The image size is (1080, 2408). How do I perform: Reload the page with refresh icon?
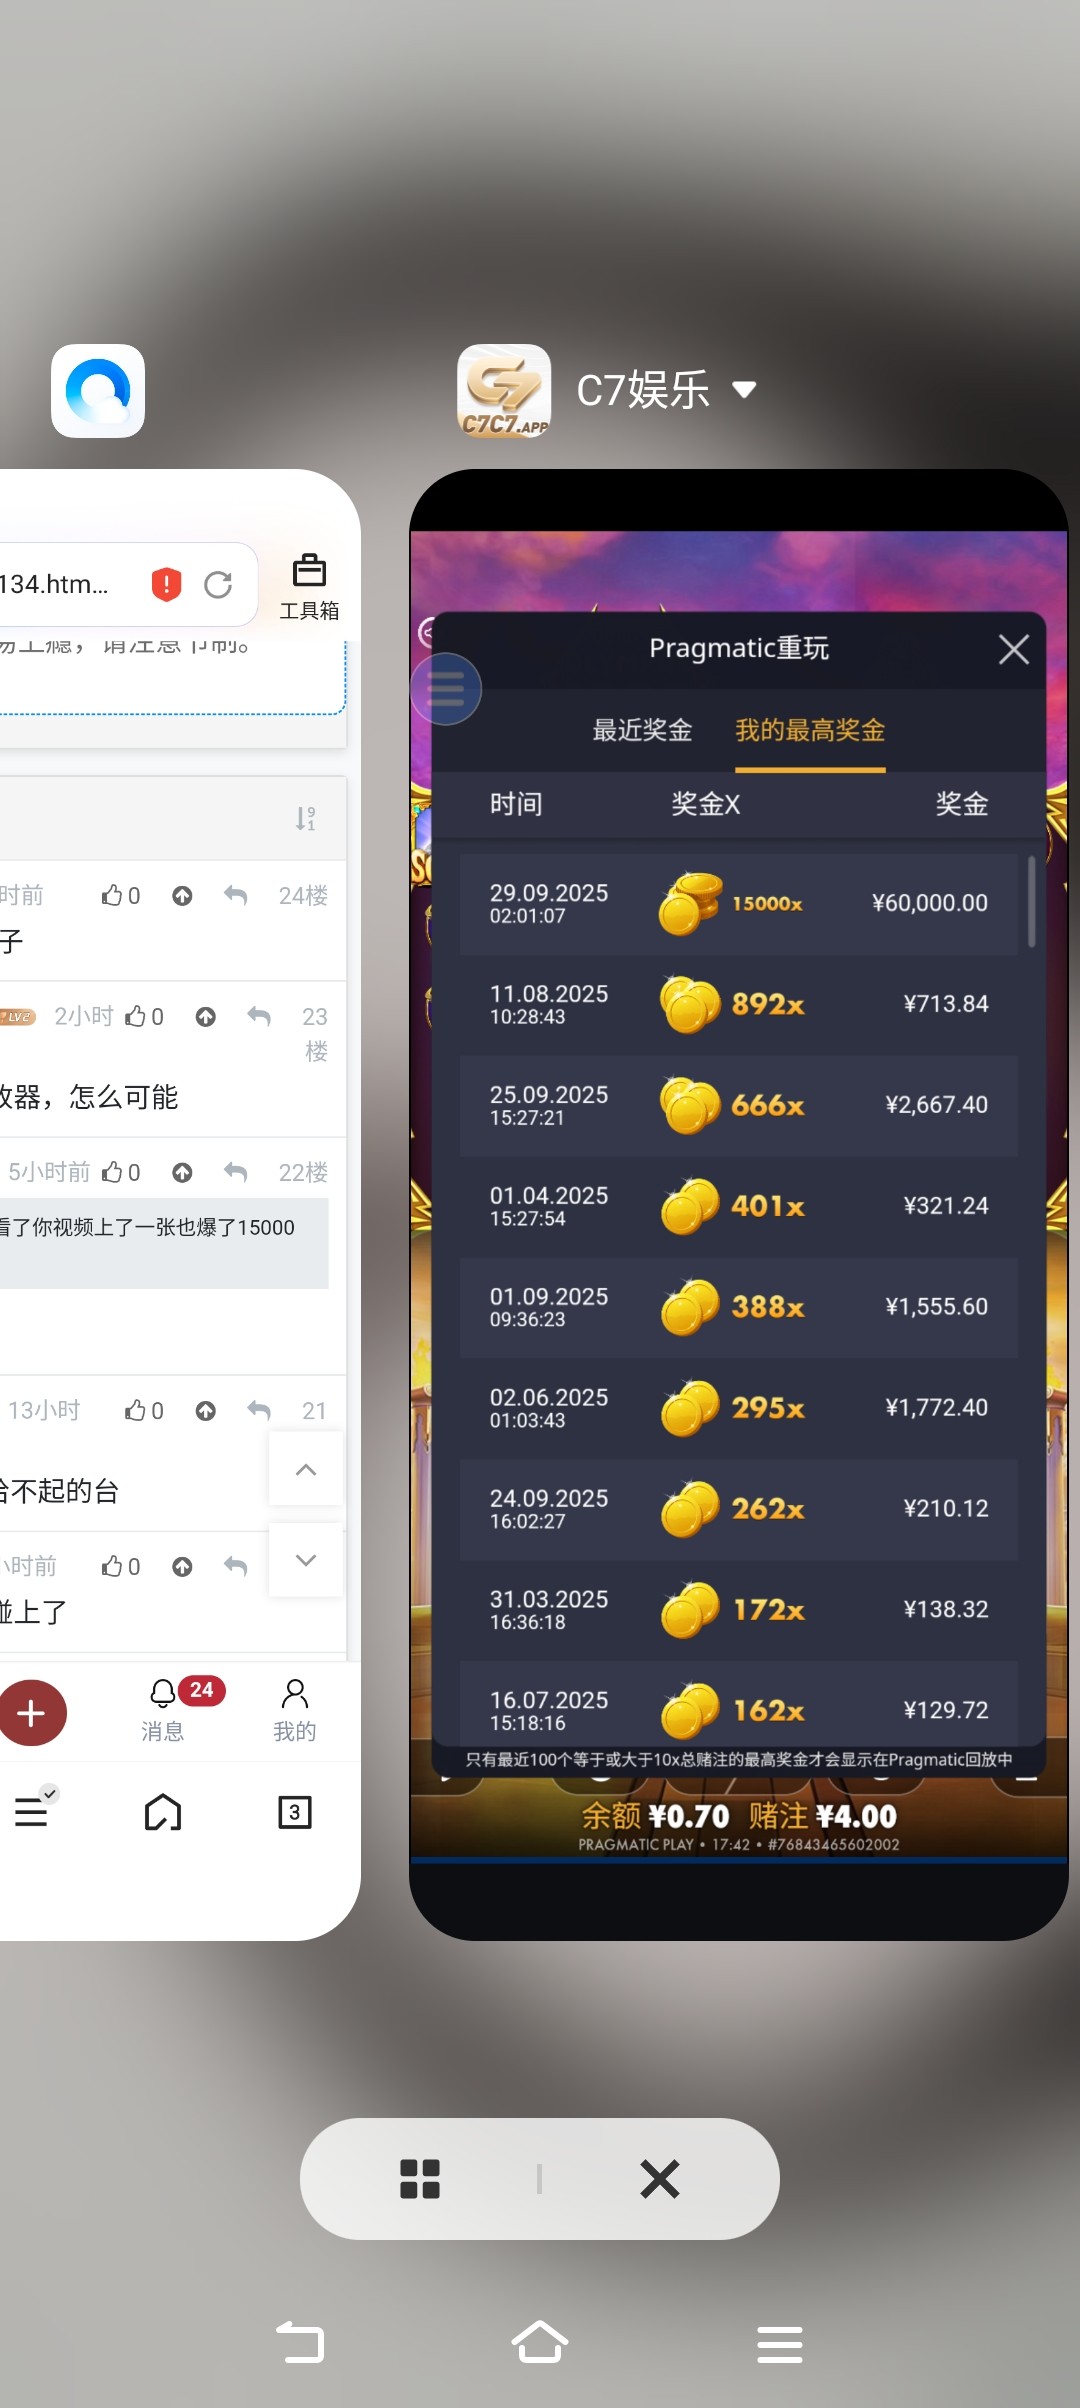[218, 584]
